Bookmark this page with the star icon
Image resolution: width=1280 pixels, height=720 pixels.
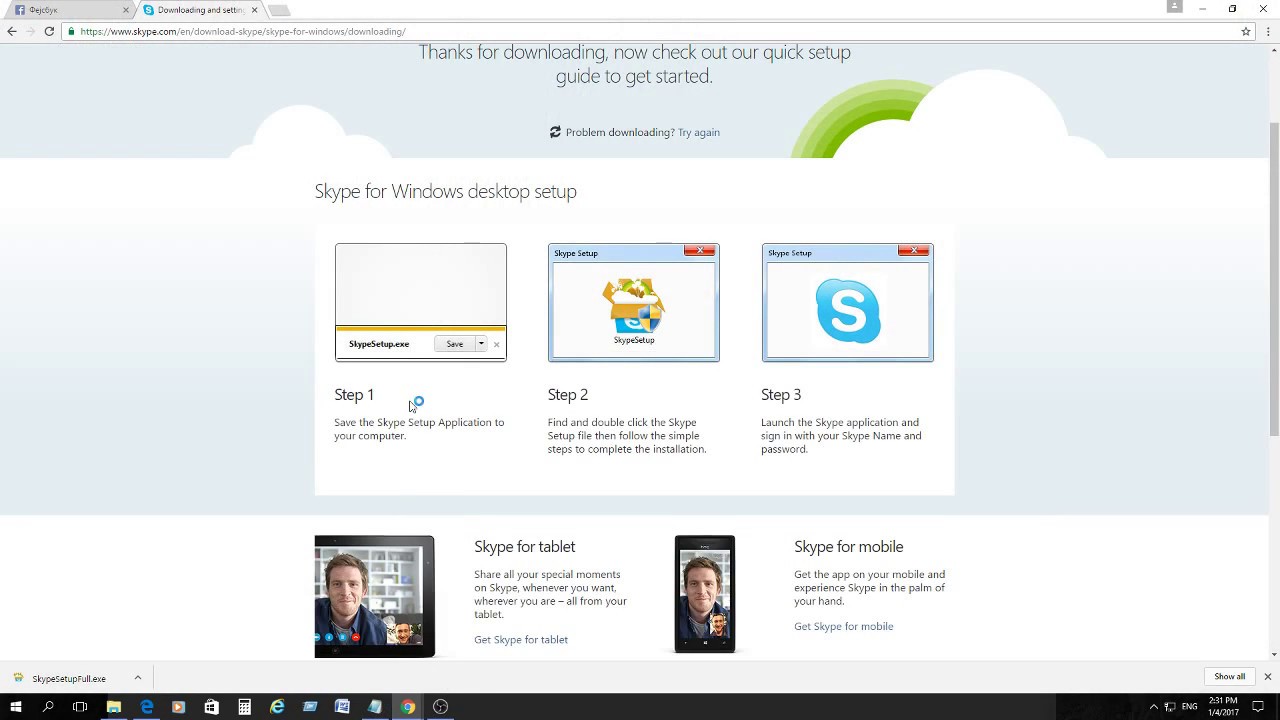(1246, 31)
